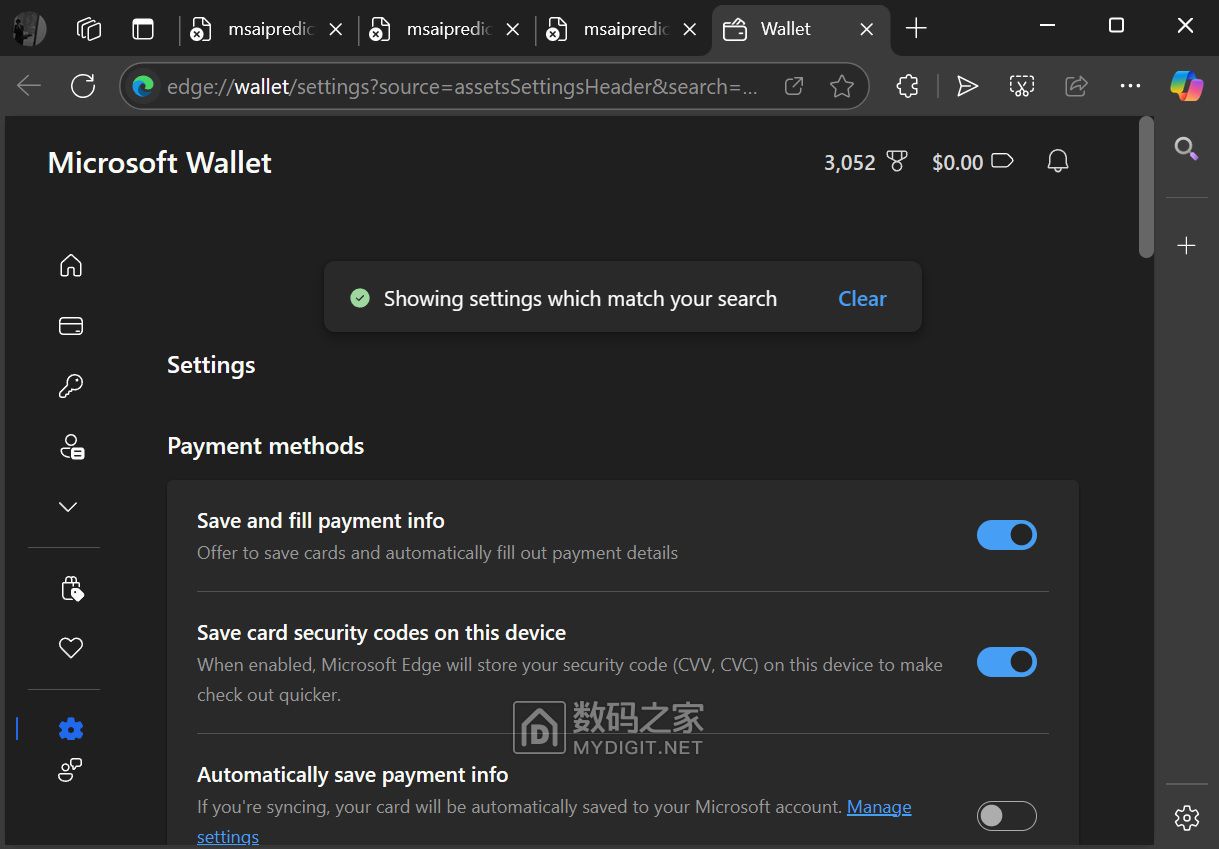
Task: Click 'Save and fill payment info' label
Action: point(321,521)
